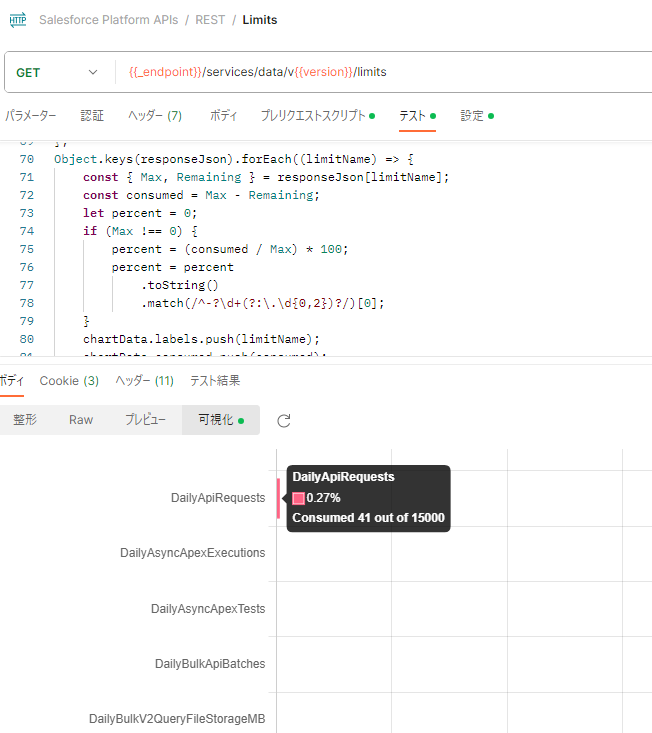Click the request URL field
The height and width of the screenshot is (733, 652).
click(x=383, y=72)
